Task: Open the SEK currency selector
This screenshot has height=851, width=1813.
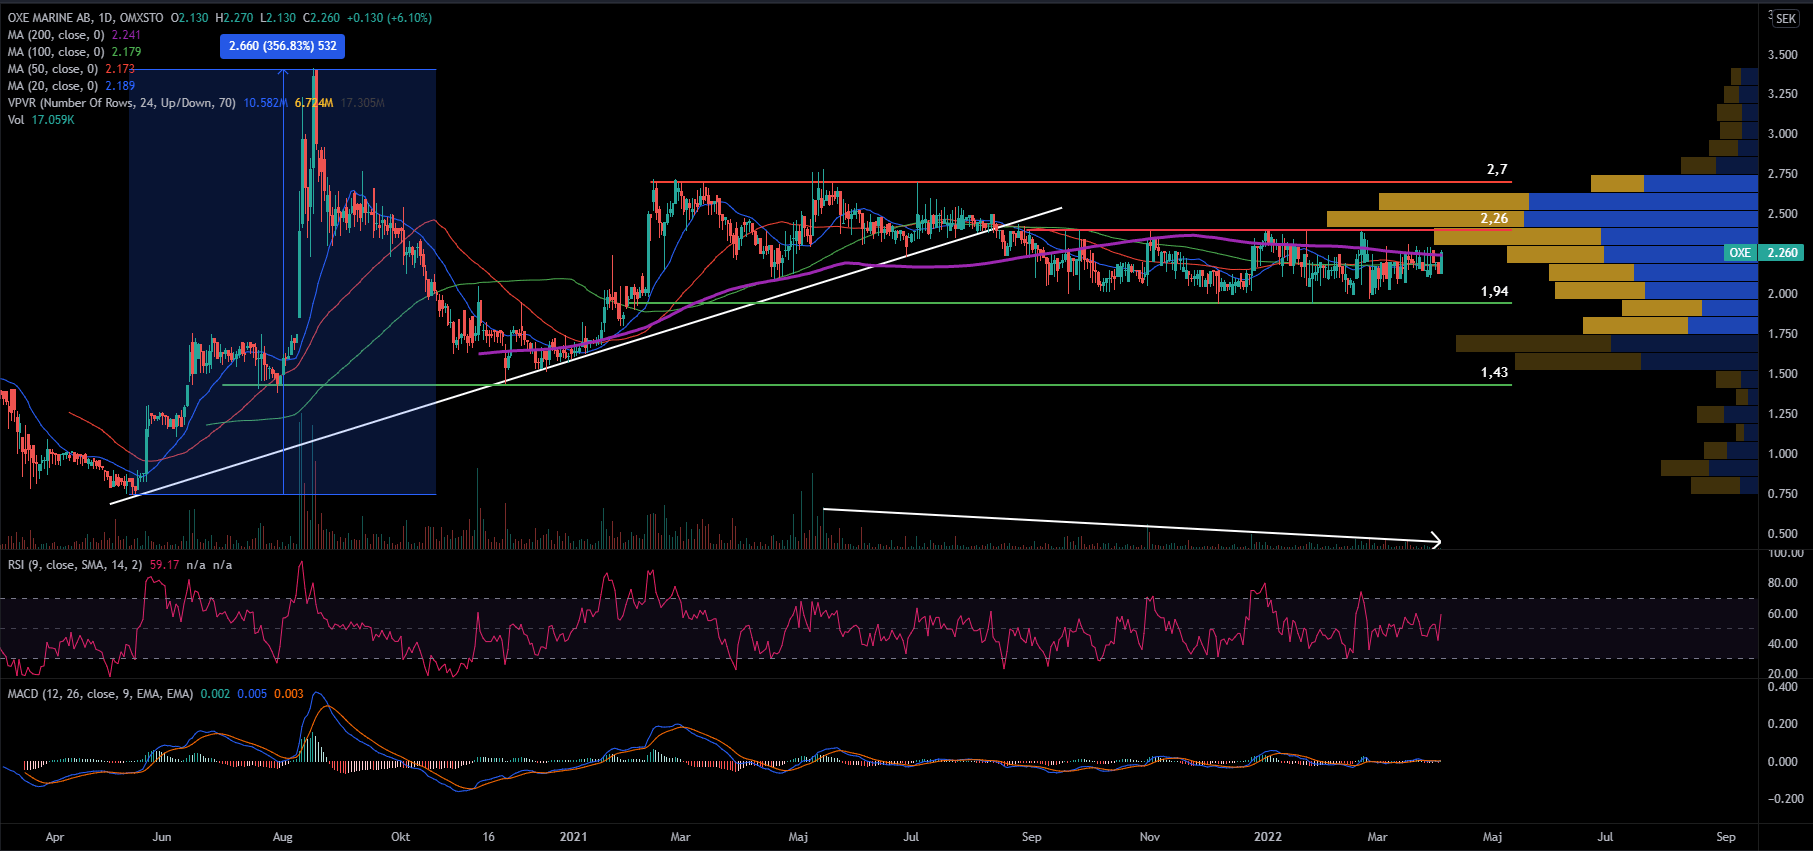Action: (1785, 18)
